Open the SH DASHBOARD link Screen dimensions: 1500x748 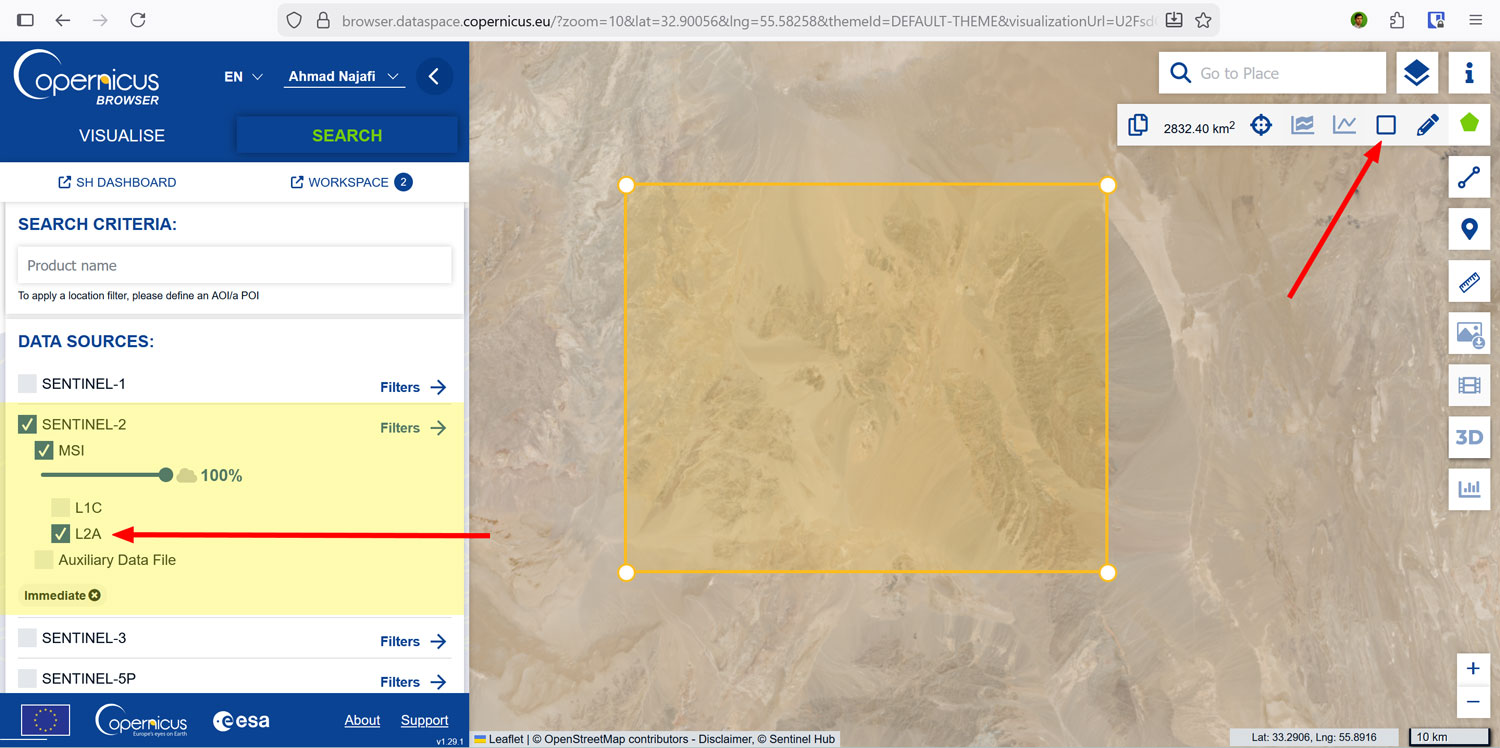click(117, 182)
